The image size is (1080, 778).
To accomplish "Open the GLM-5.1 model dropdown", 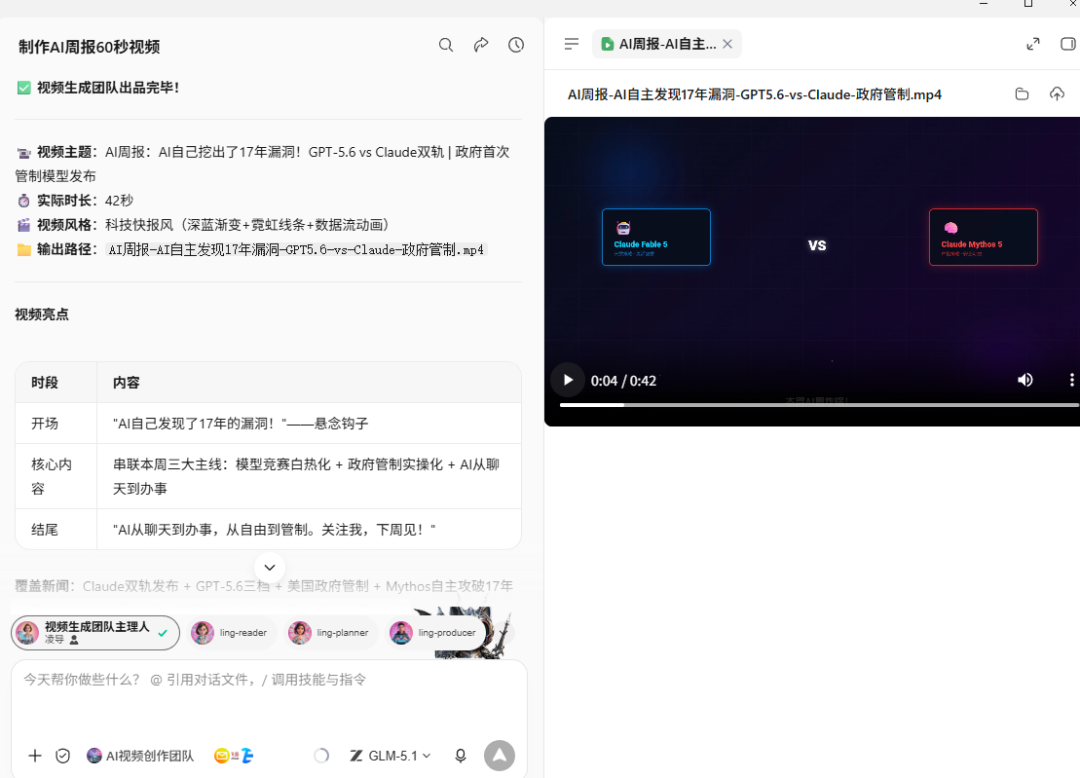I will [x=391, y=756].
